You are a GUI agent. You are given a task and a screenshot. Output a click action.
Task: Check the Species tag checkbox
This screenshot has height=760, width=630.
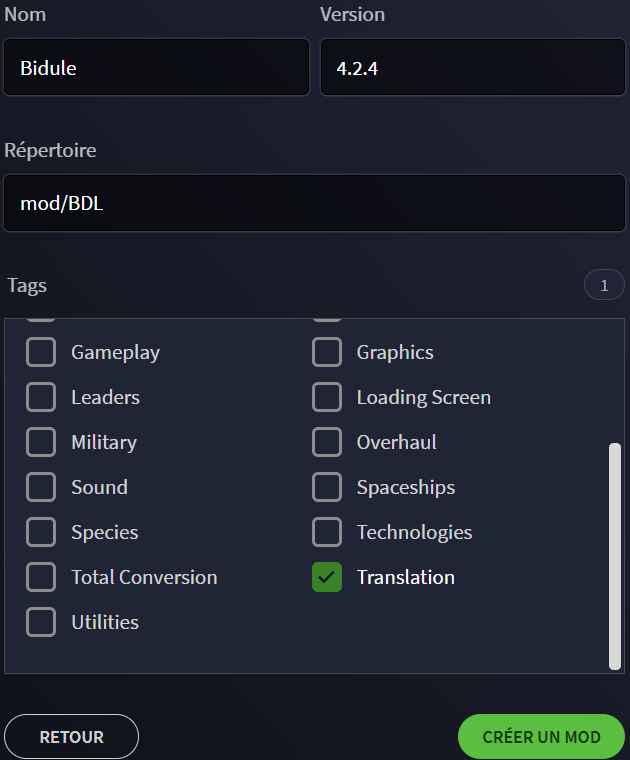pos(41,532)
